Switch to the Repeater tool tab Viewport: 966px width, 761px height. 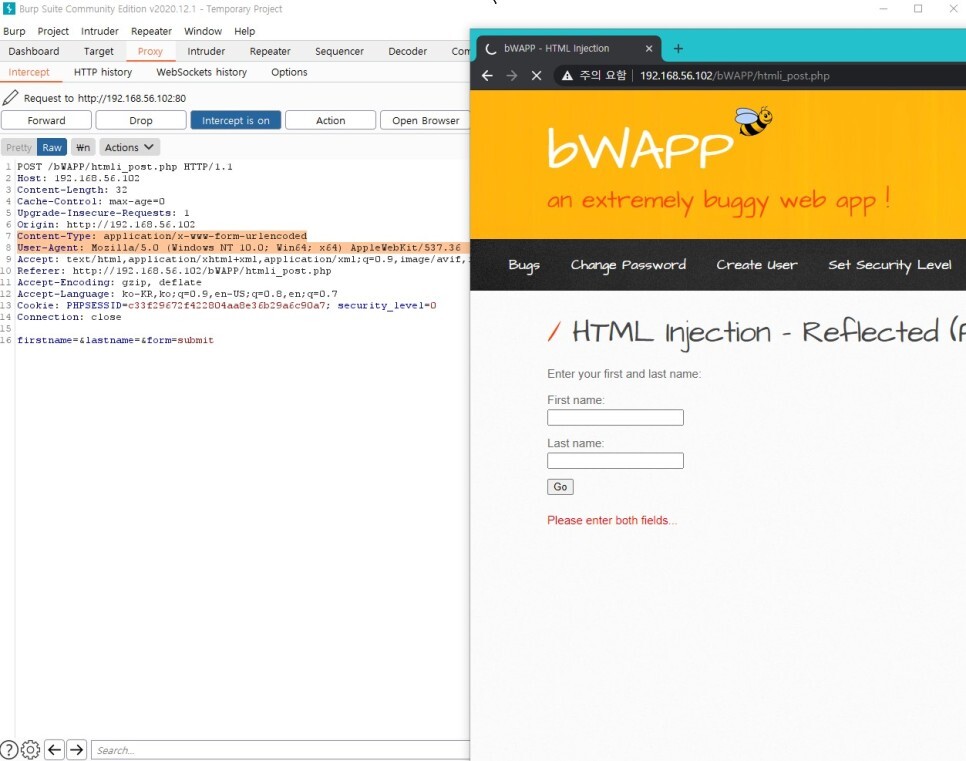pos(270,51)
